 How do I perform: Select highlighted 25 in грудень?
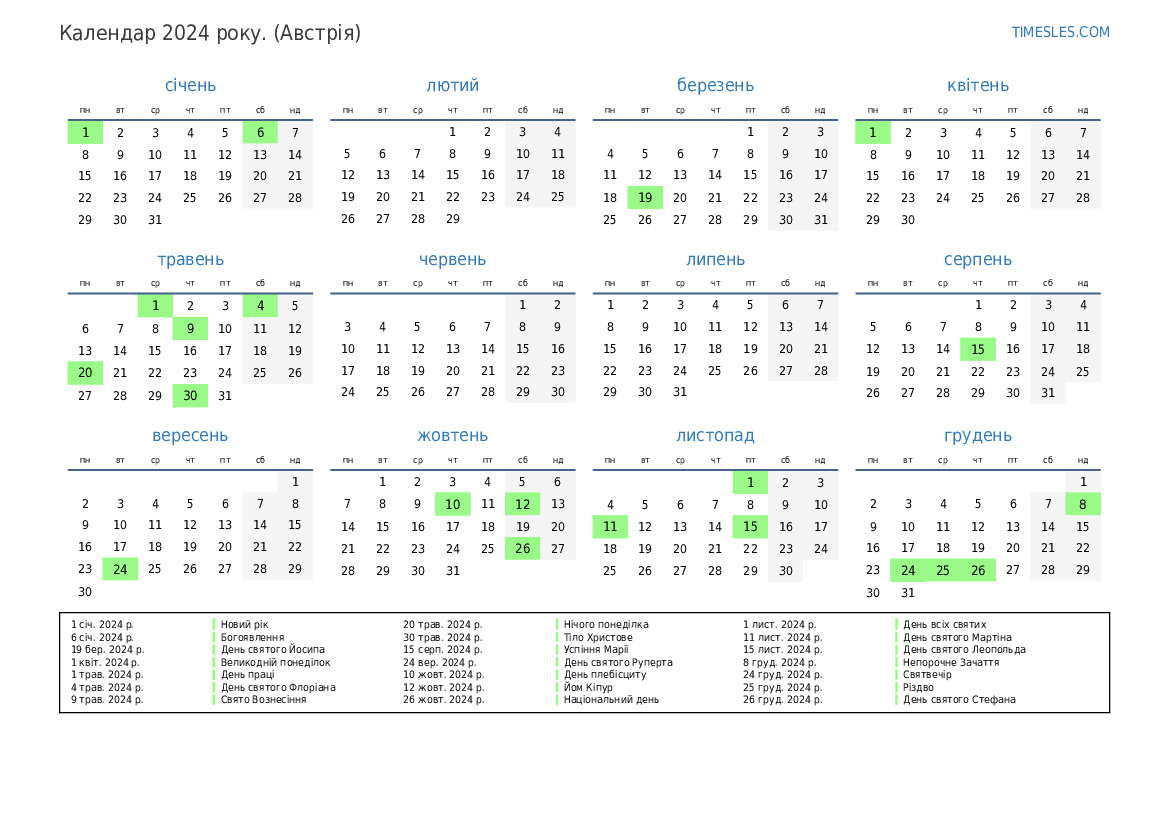click(x=942, y=570)
